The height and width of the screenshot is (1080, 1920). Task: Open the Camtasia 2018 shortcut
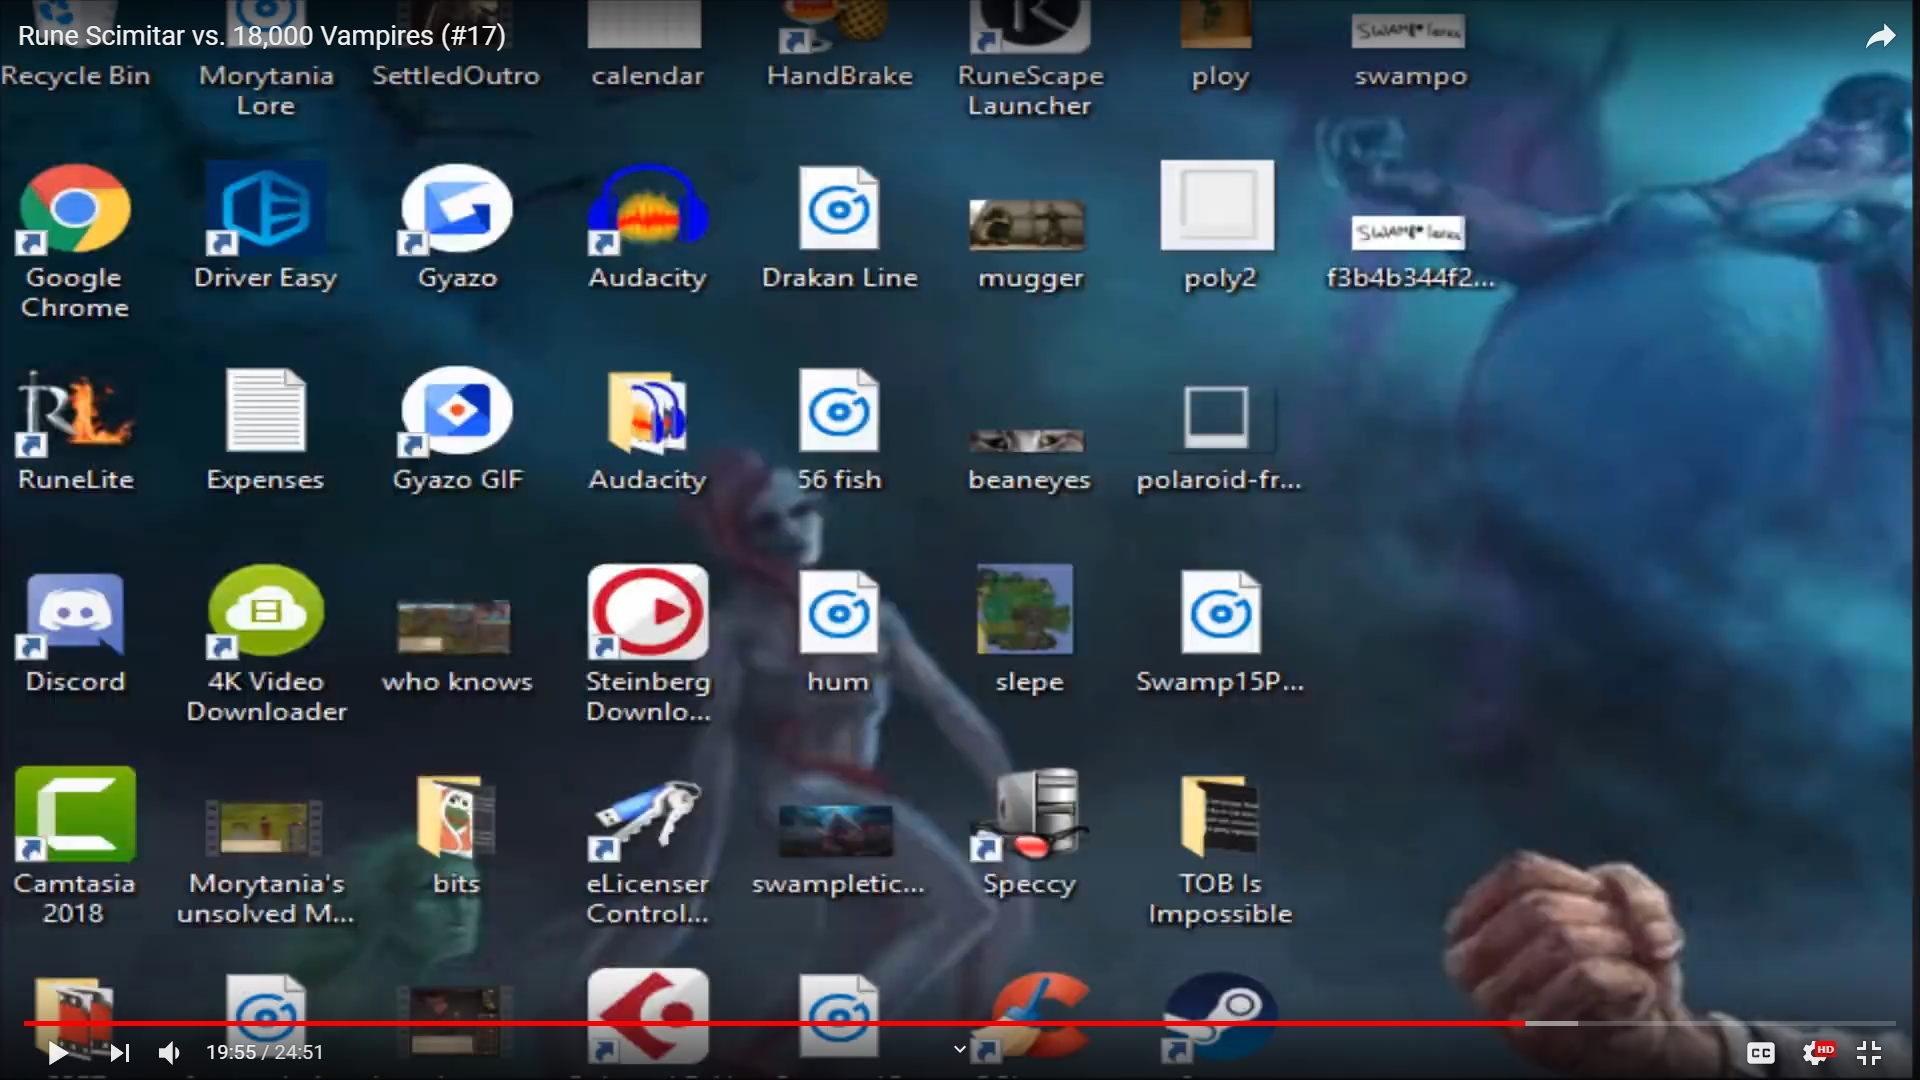[x=75, y=815]
